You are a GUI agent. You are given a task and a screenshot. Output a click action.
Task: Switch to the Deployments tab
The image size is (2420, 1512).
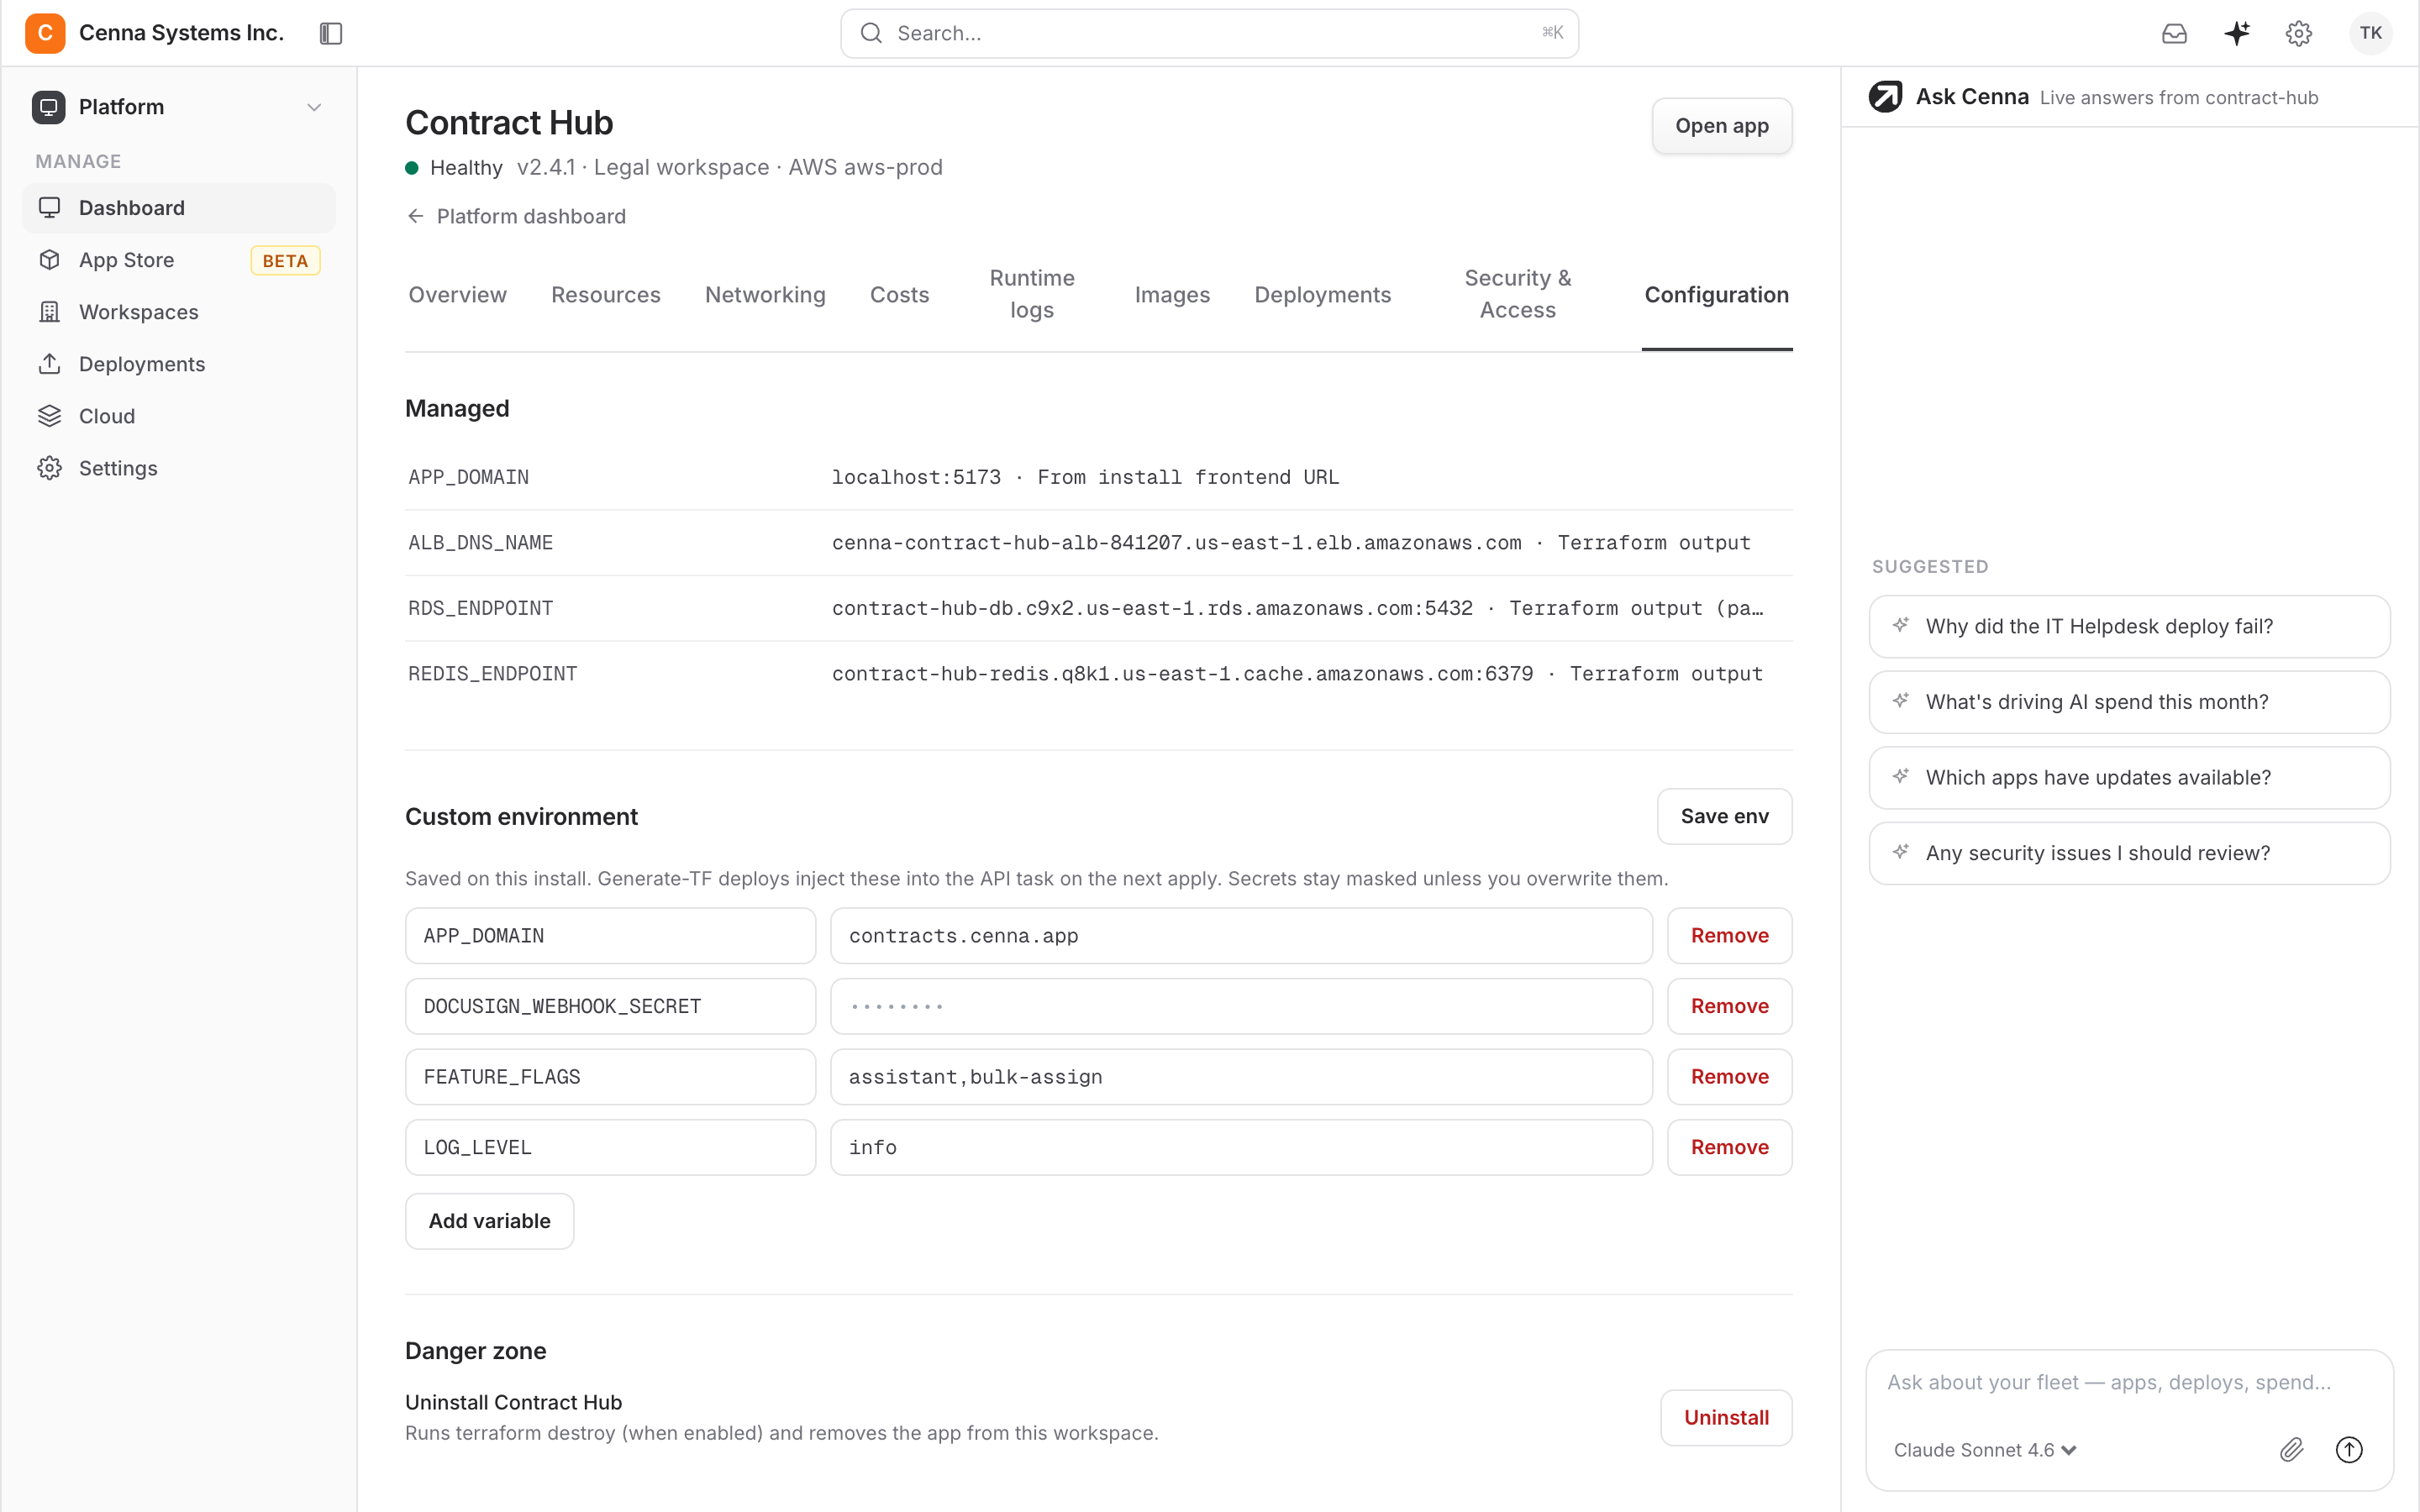(1322, 295)
